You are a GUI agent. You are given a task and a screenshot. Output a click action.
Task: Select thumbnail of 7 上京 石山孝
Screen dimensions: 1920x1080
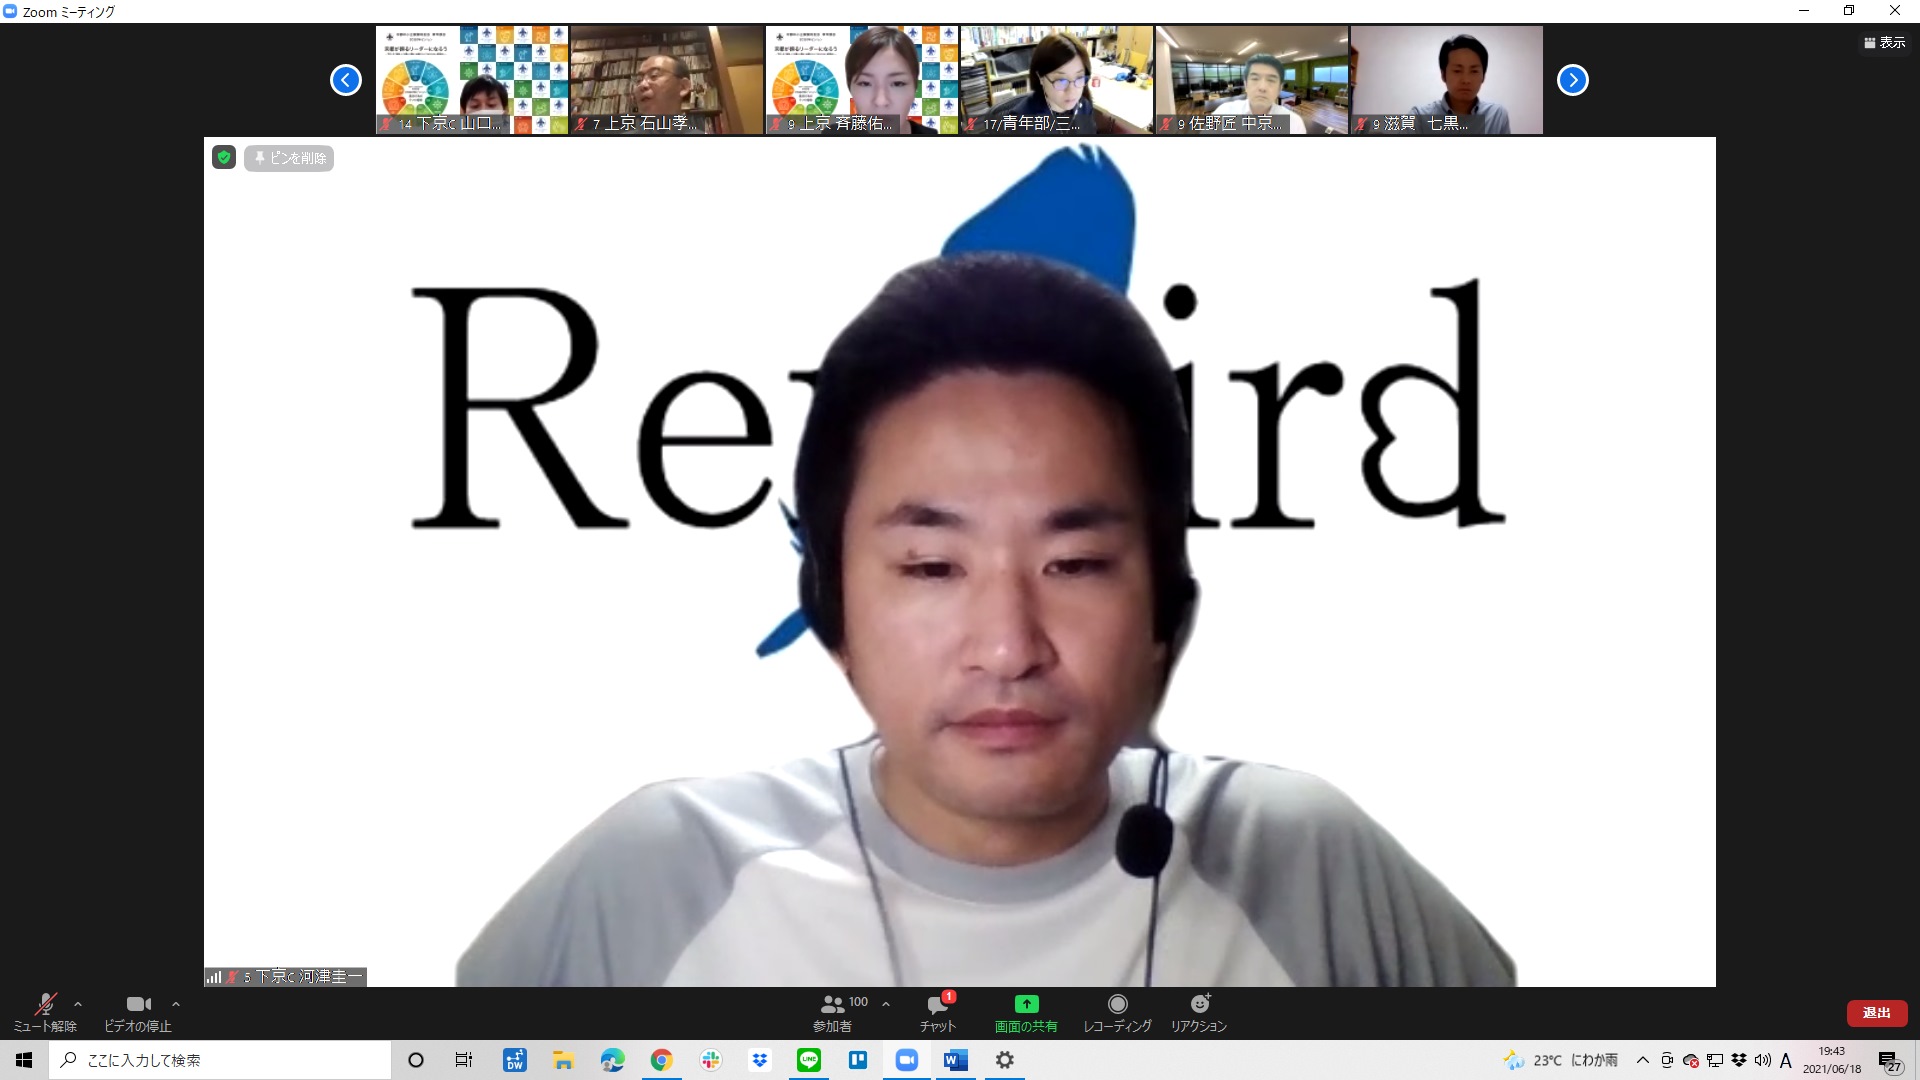click(667, 80)
